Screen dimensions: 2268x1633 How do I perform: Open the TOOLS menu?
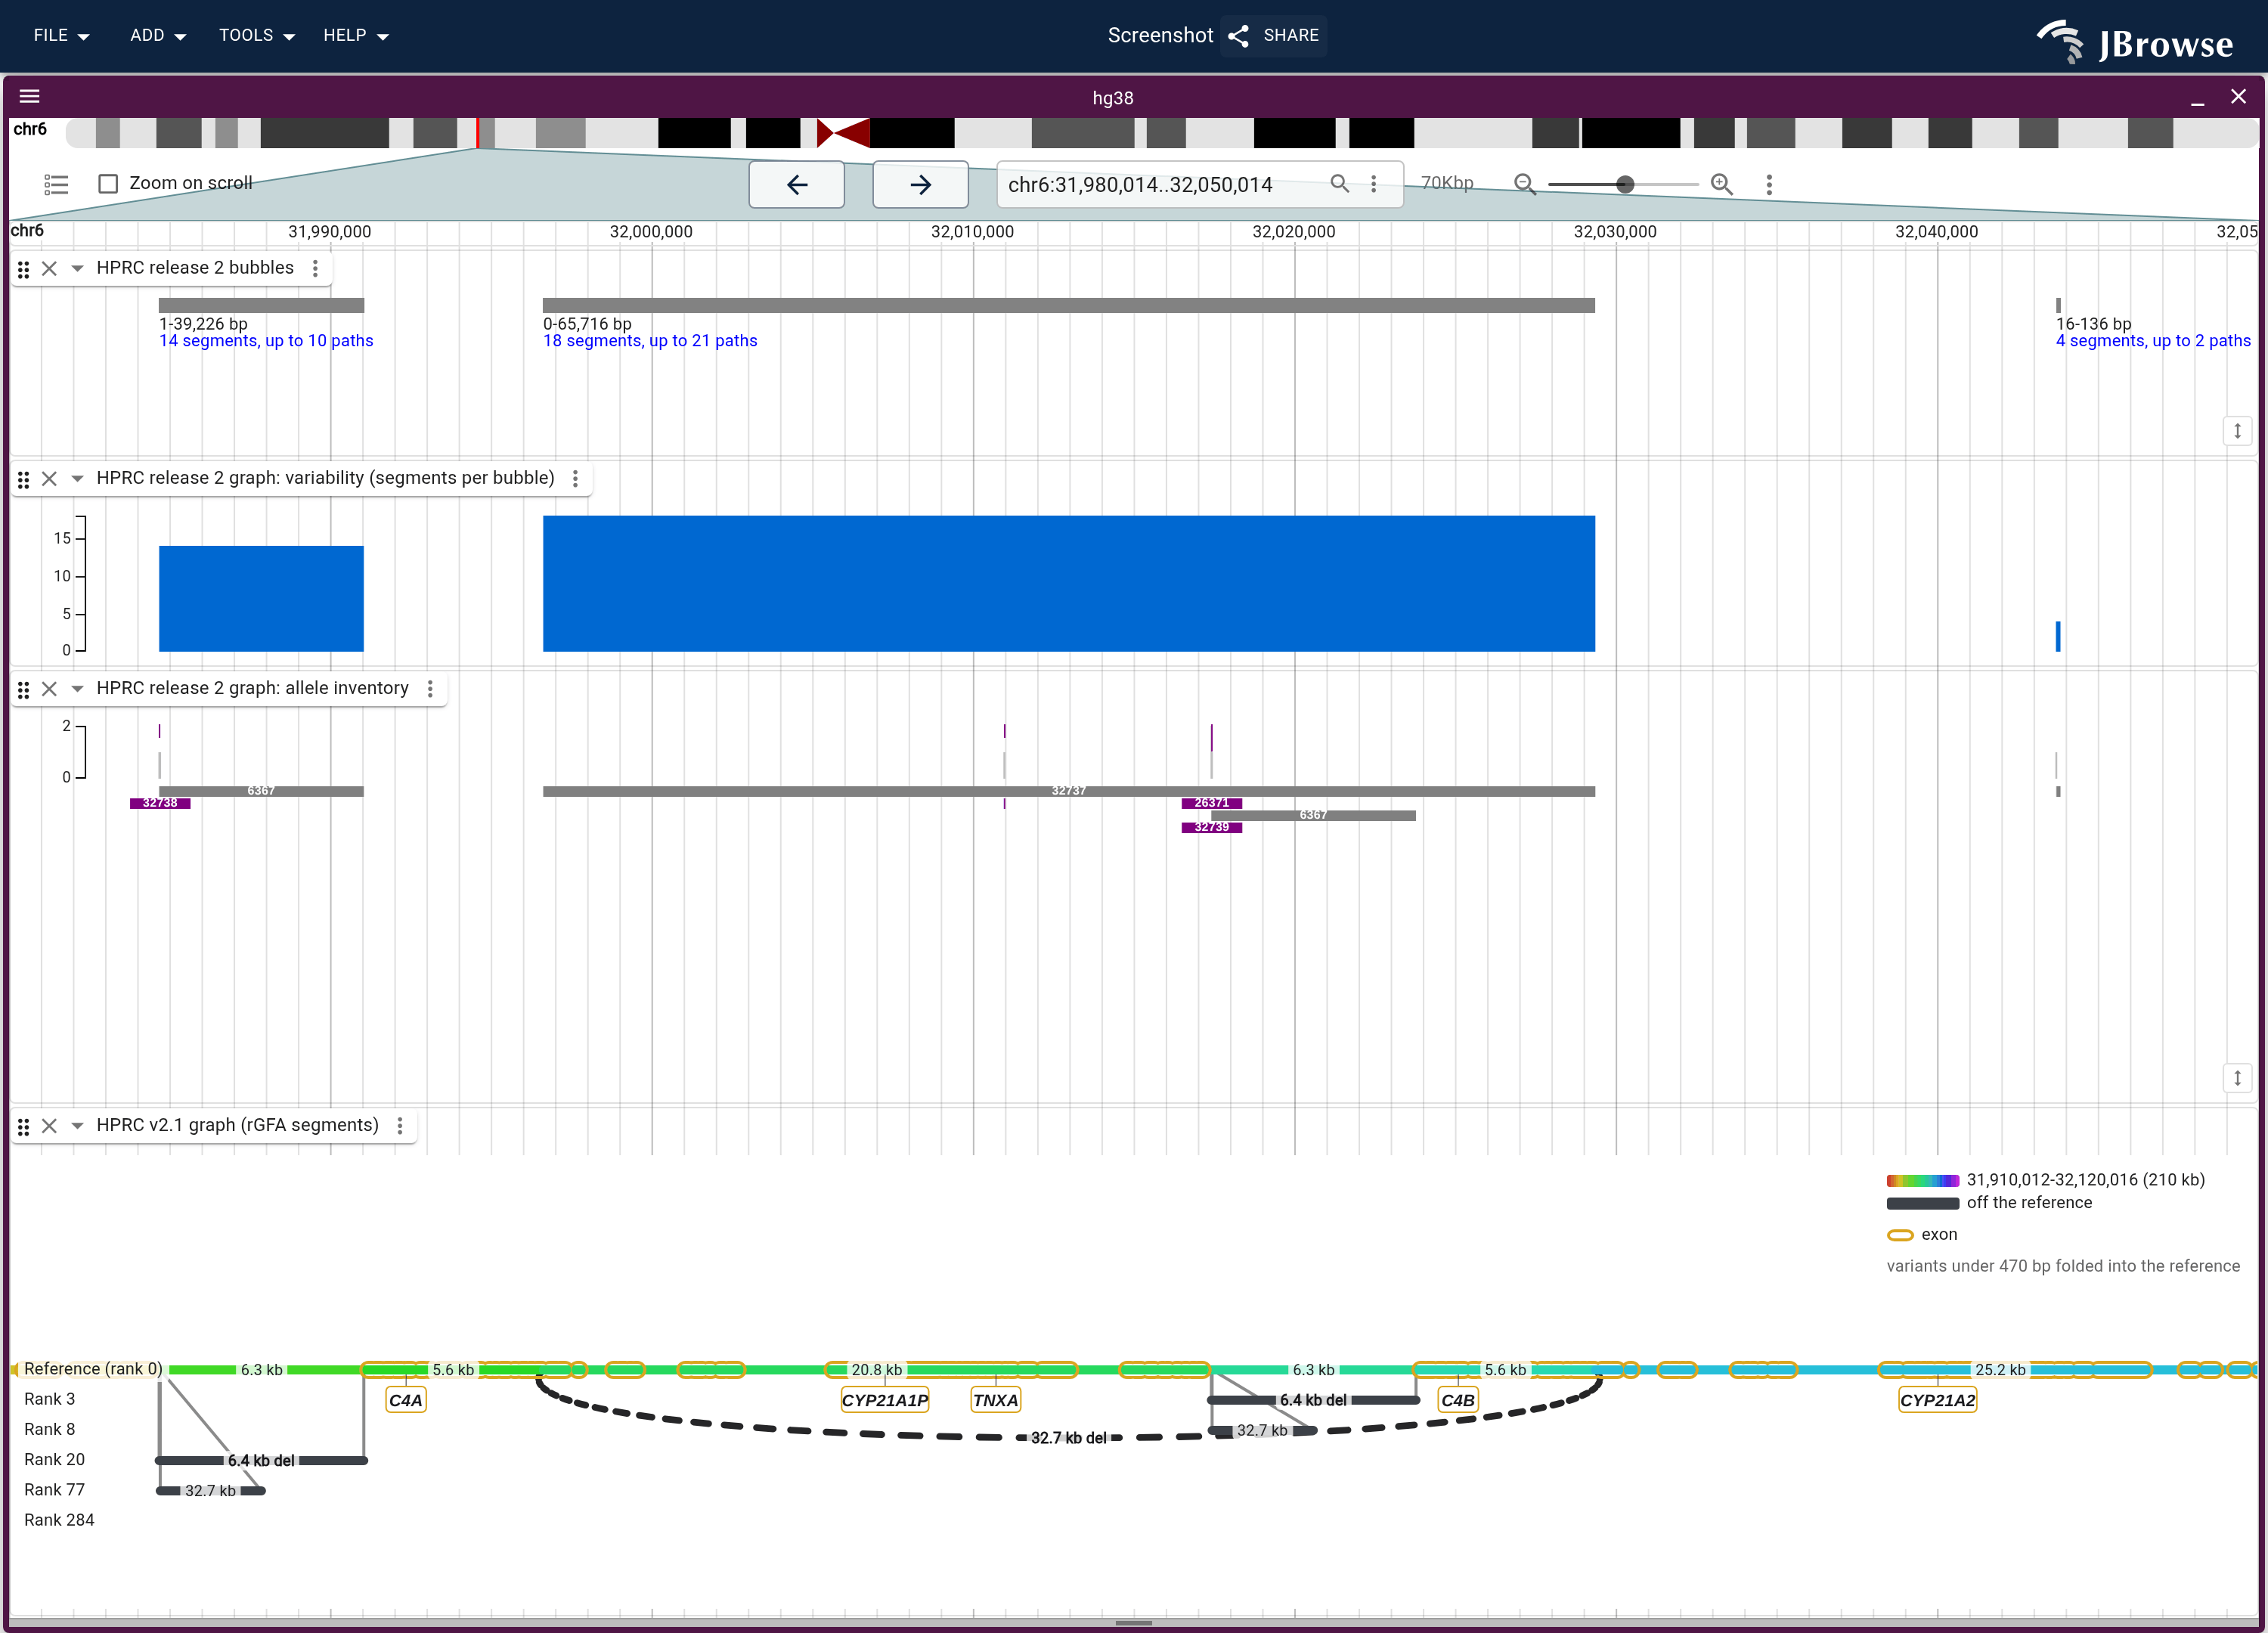coord(257,35)
